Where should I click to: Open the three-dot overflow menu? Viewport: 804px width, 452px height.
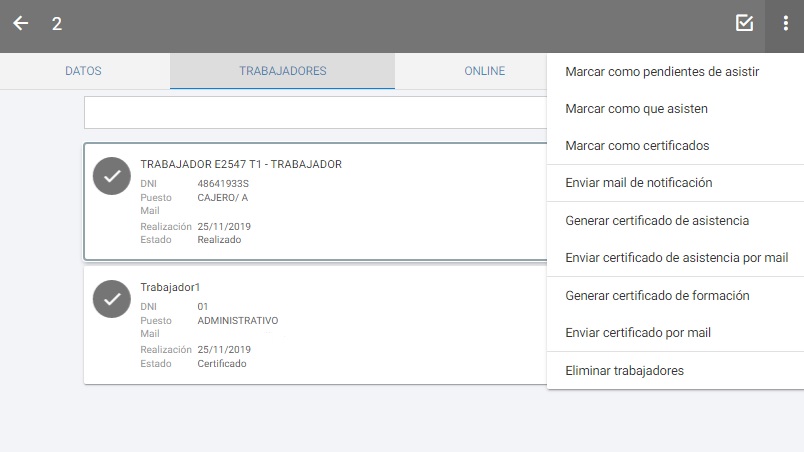785,24
